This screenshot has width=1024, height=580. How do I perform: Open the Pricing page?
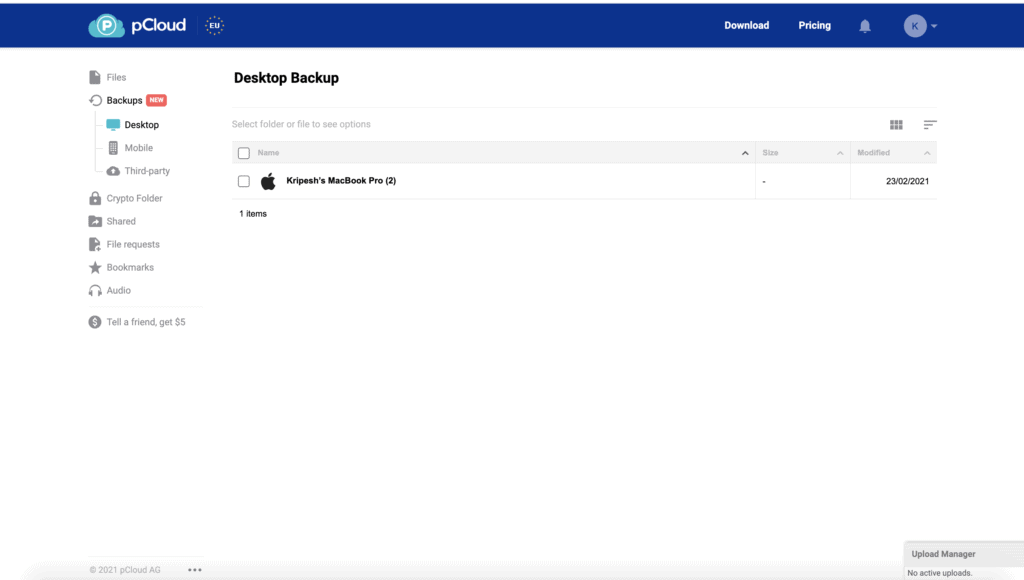pyautogui.click(x=814, y=25)
